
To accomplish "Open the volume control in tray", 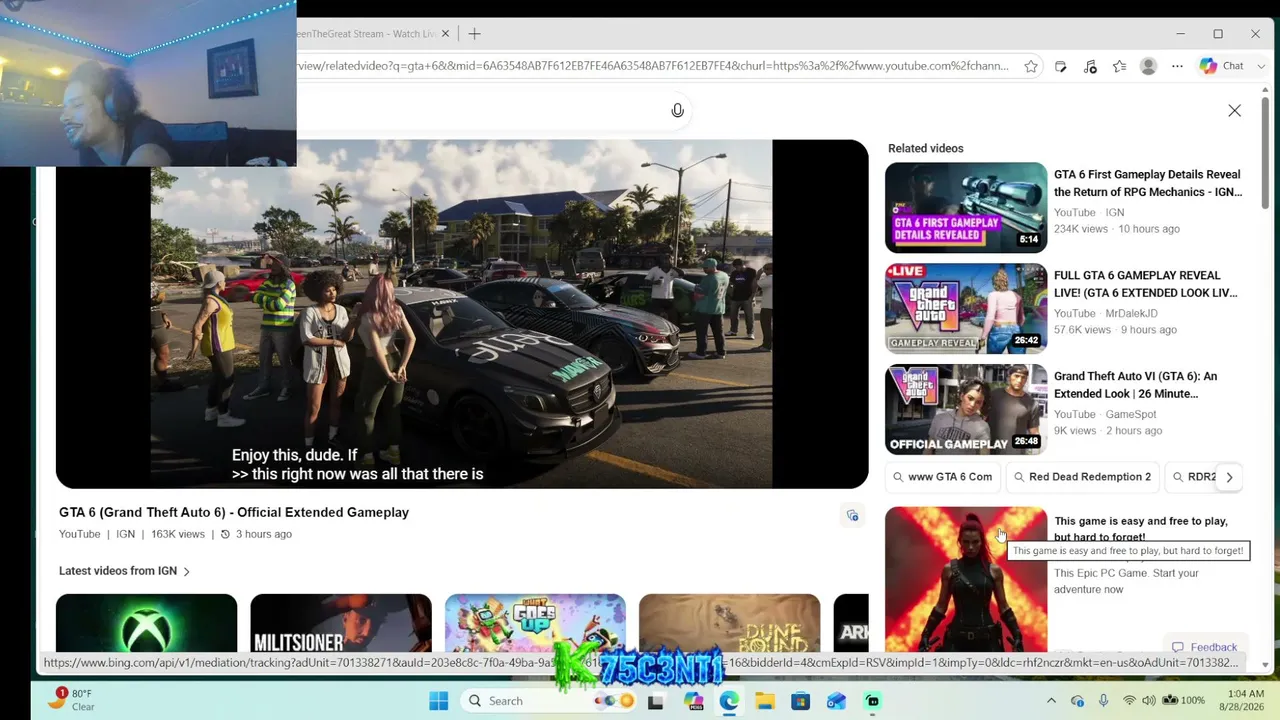I will pyautogui.click(x=1148, y=701).
